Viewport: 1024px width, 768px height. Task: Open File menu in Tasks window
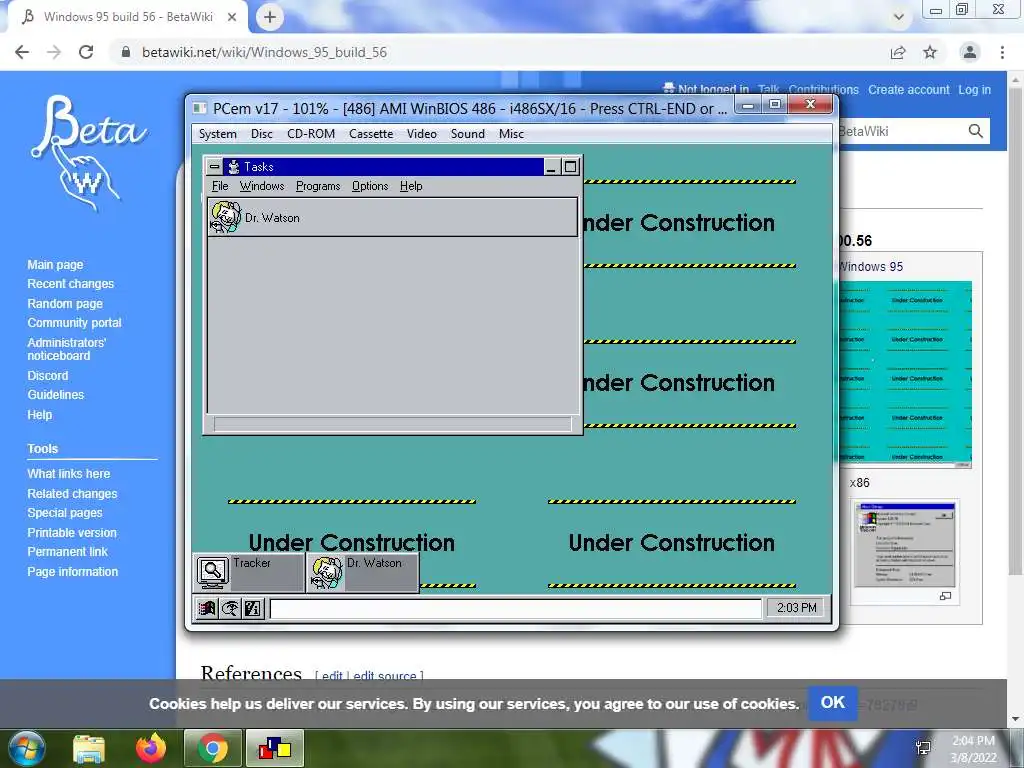[220, 186]
